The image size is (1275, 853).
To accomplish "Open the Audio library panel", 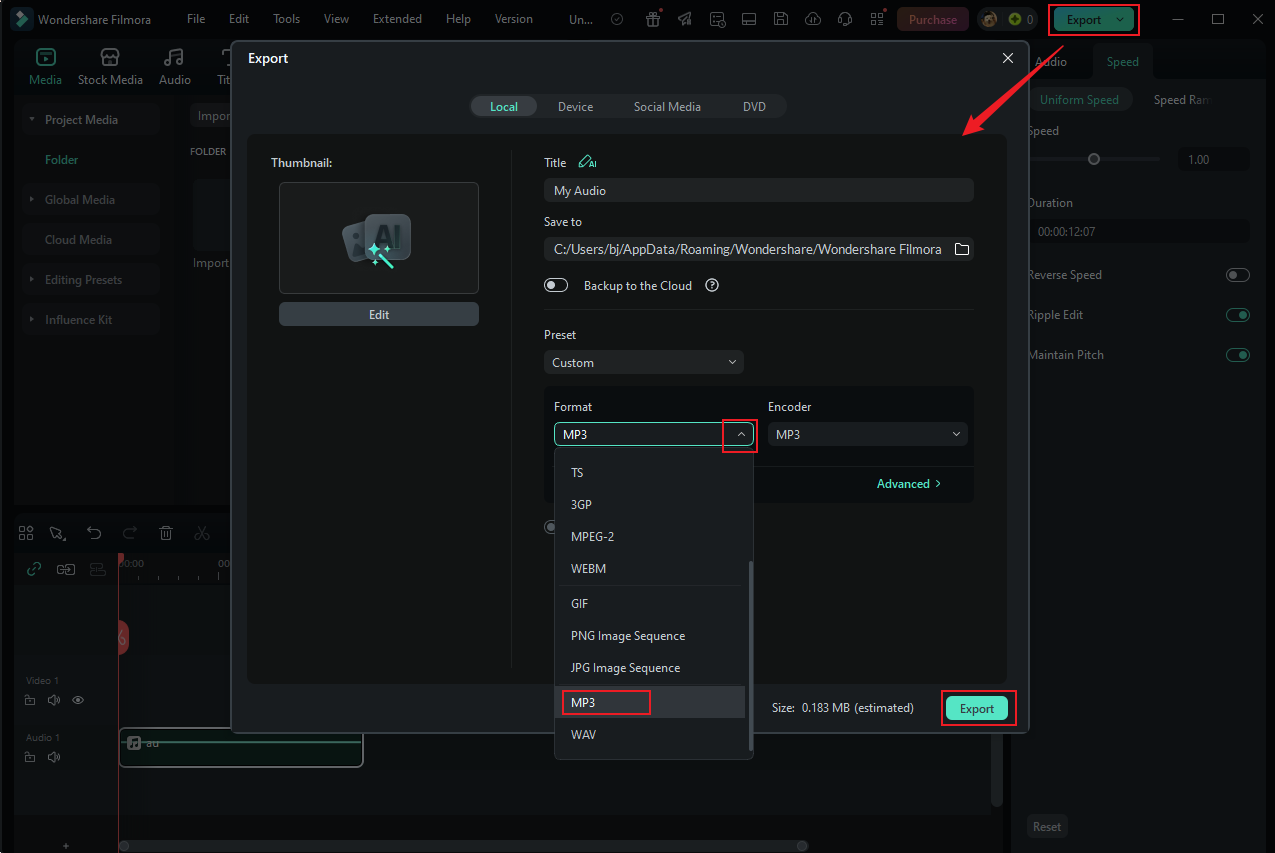I will coord(174,66).
